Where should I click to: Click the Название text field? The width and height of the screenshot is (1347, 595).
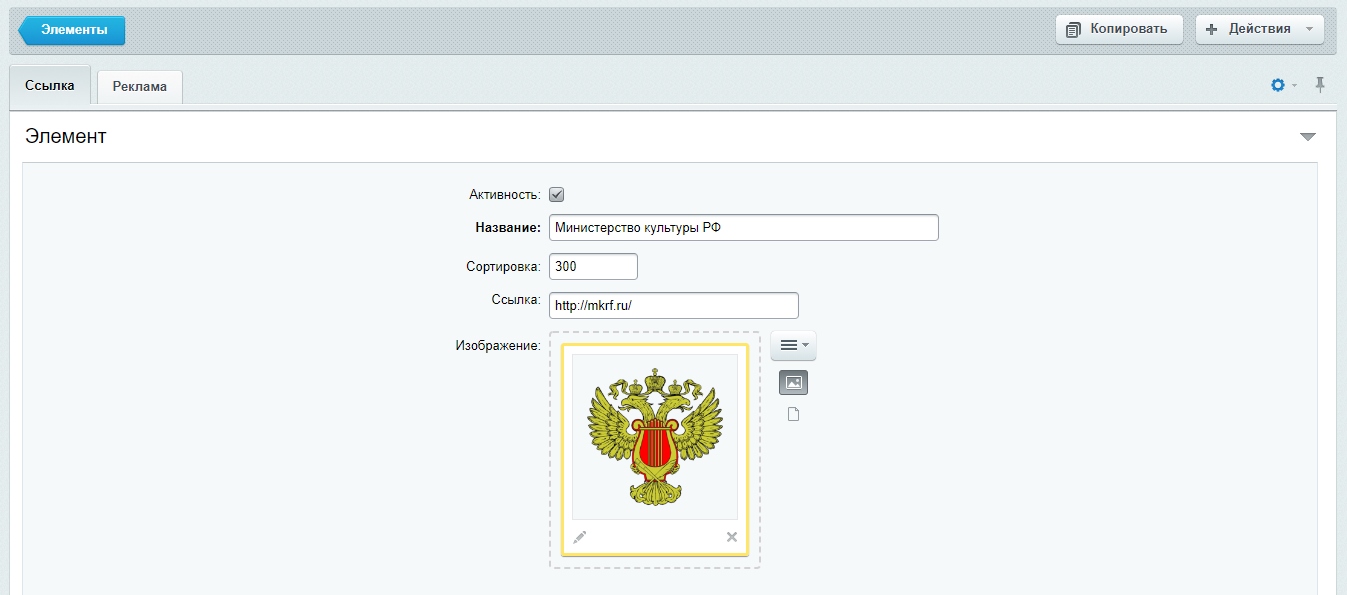[744, 227]
